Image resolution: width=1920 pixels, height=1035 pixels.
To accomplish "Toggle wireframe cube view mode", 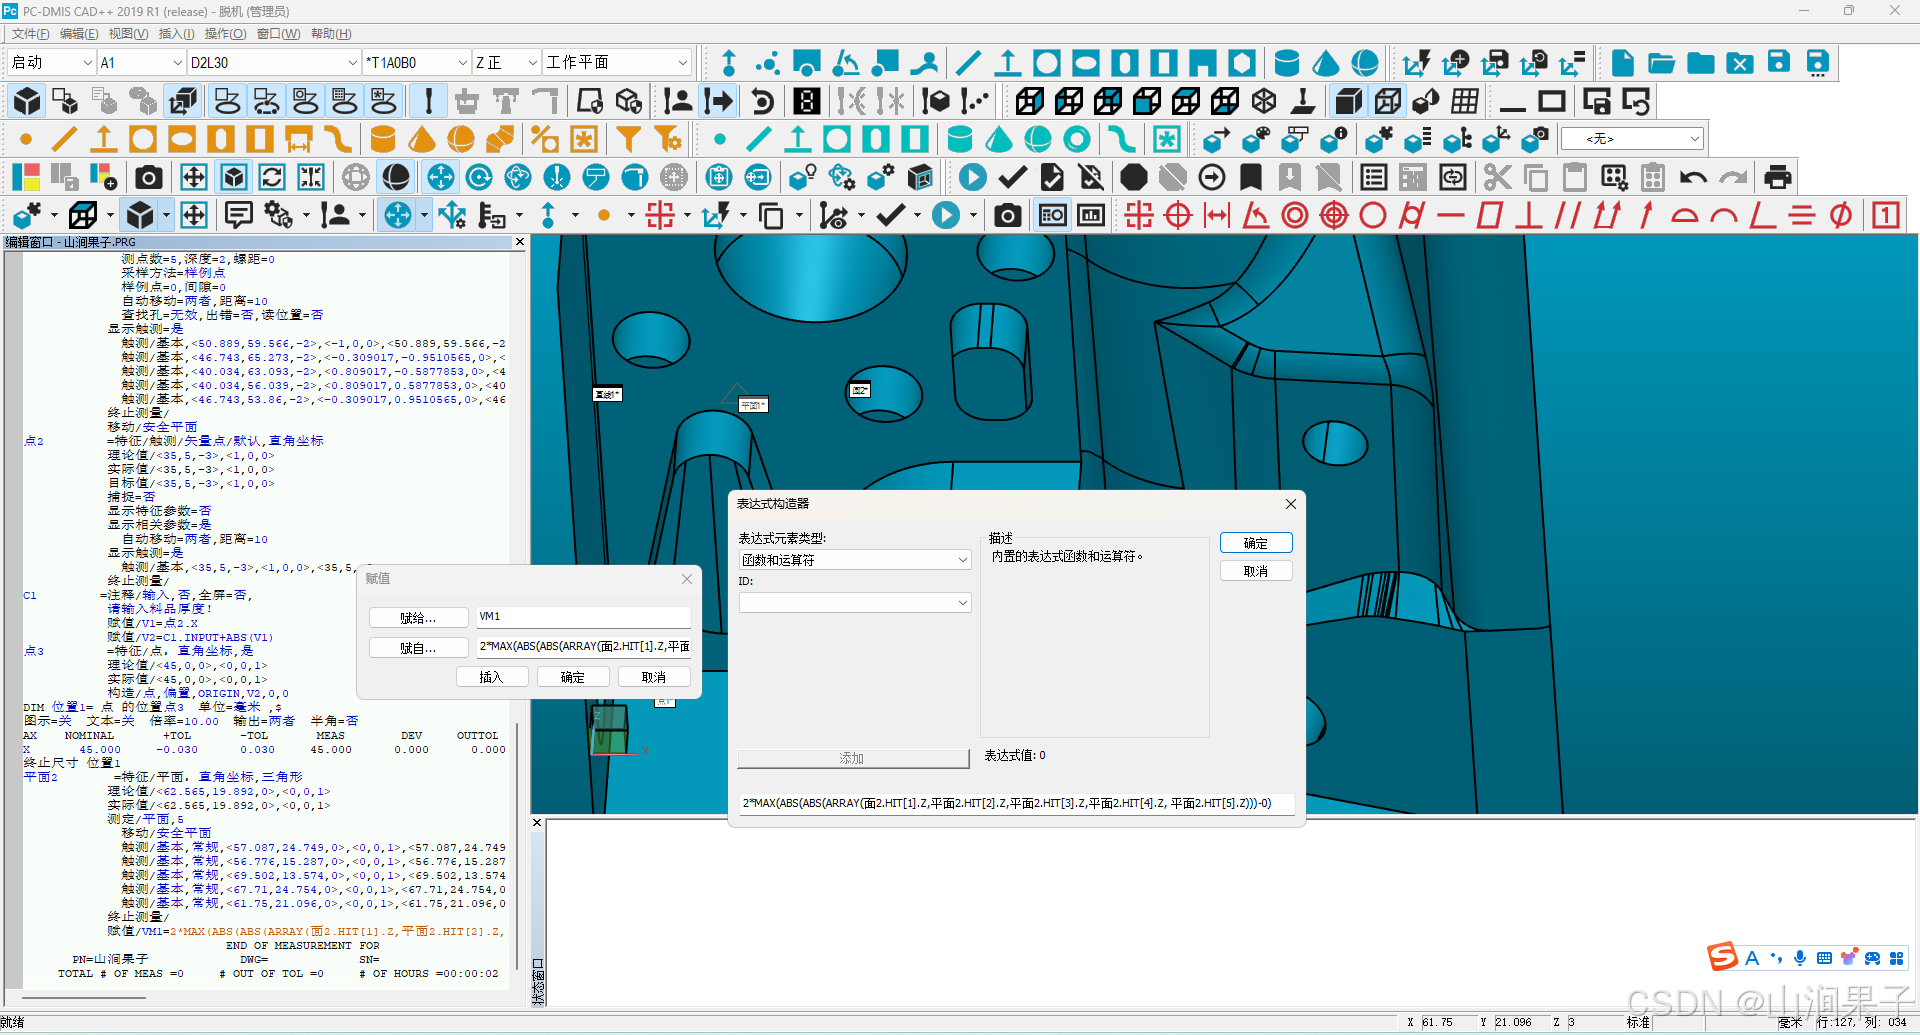I will point(1387,101).
